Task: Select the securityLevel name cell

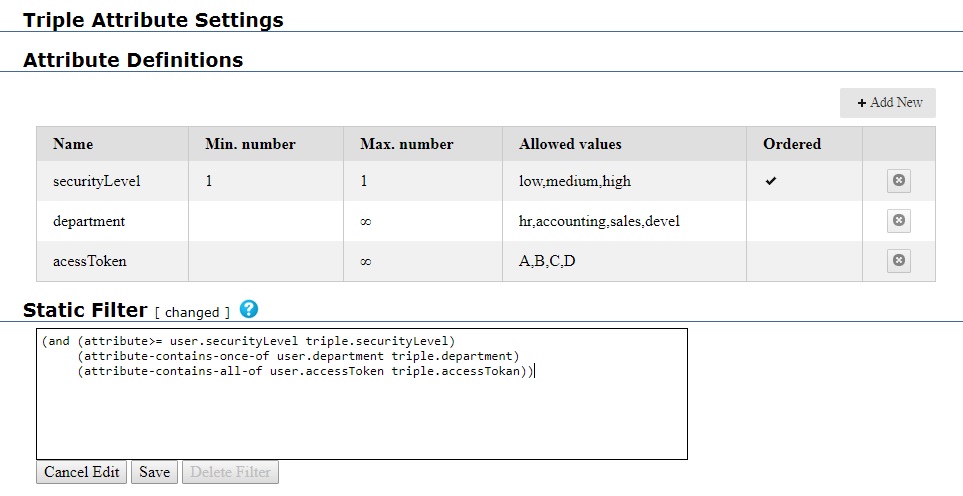Action: (x=97, y=181)
